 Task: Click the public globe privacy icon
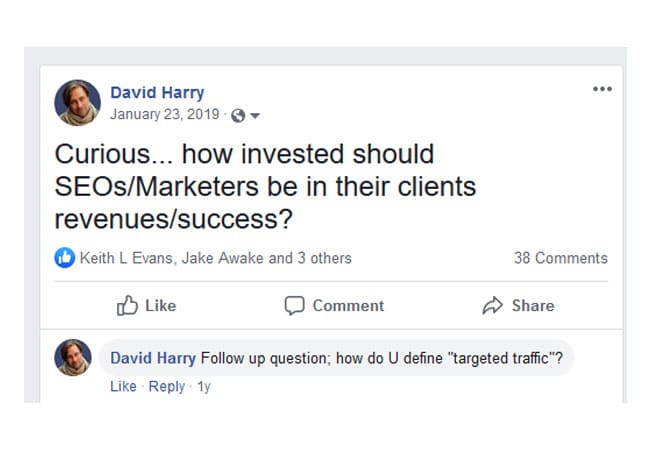238,115
